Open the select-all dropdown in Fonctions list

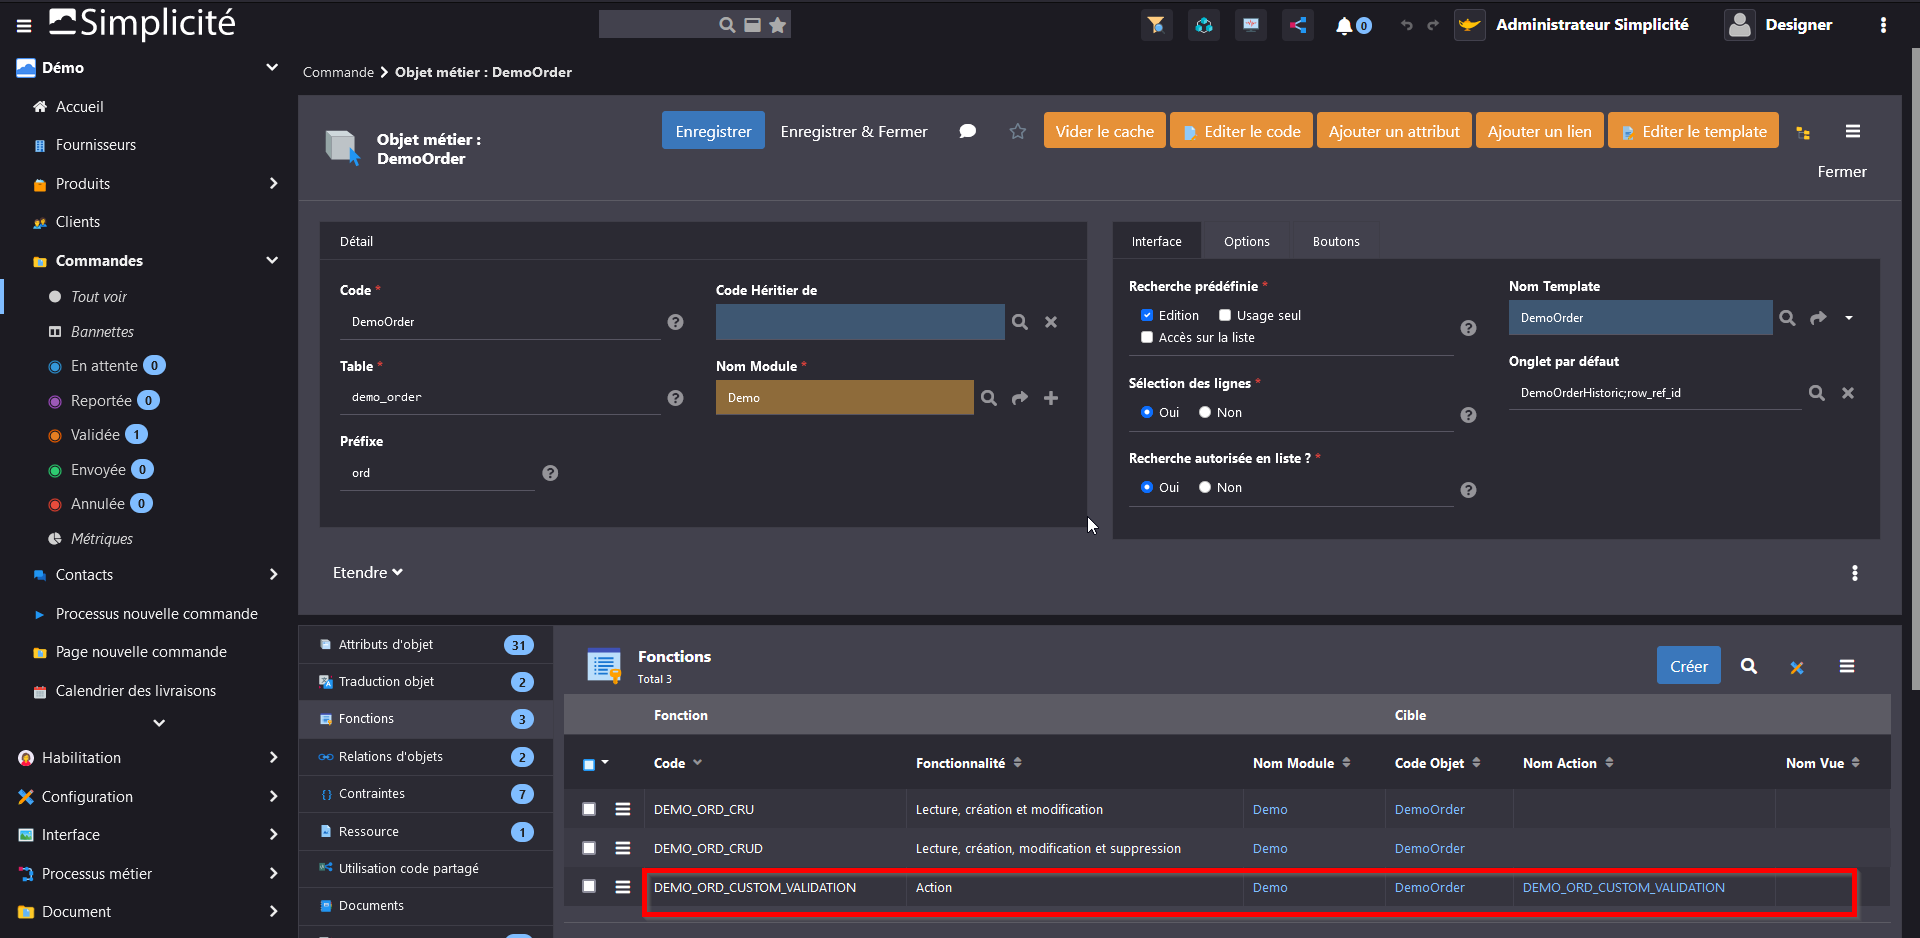tap(605, 763)
